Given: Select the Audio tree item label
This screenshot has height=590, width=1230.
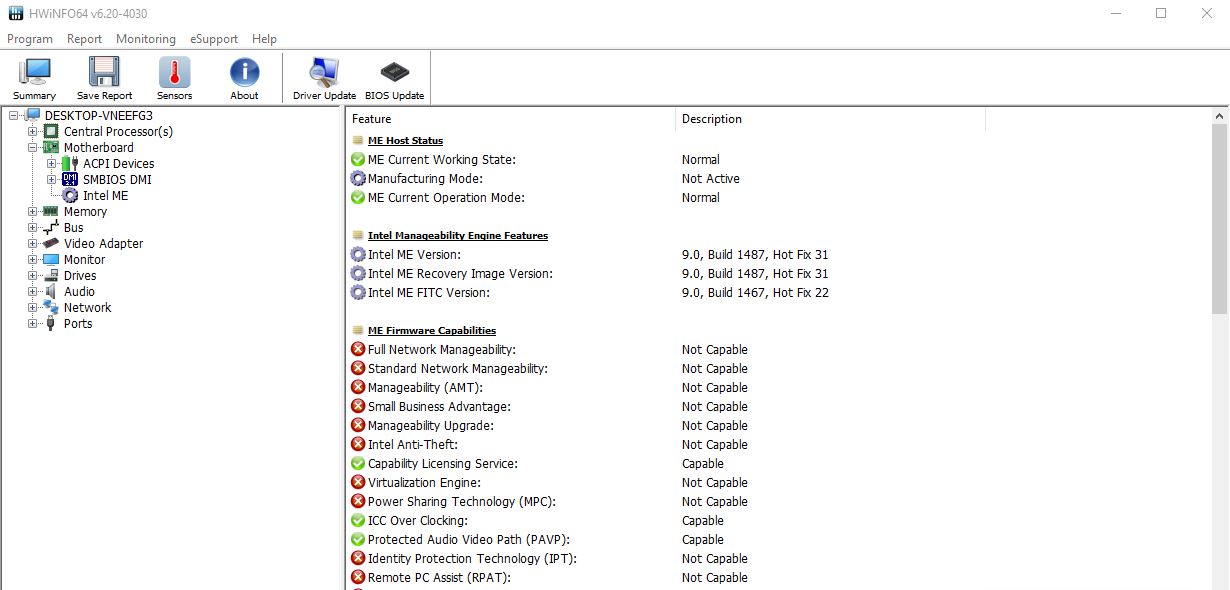Looking at the screenshot, I should pos(80,291).
